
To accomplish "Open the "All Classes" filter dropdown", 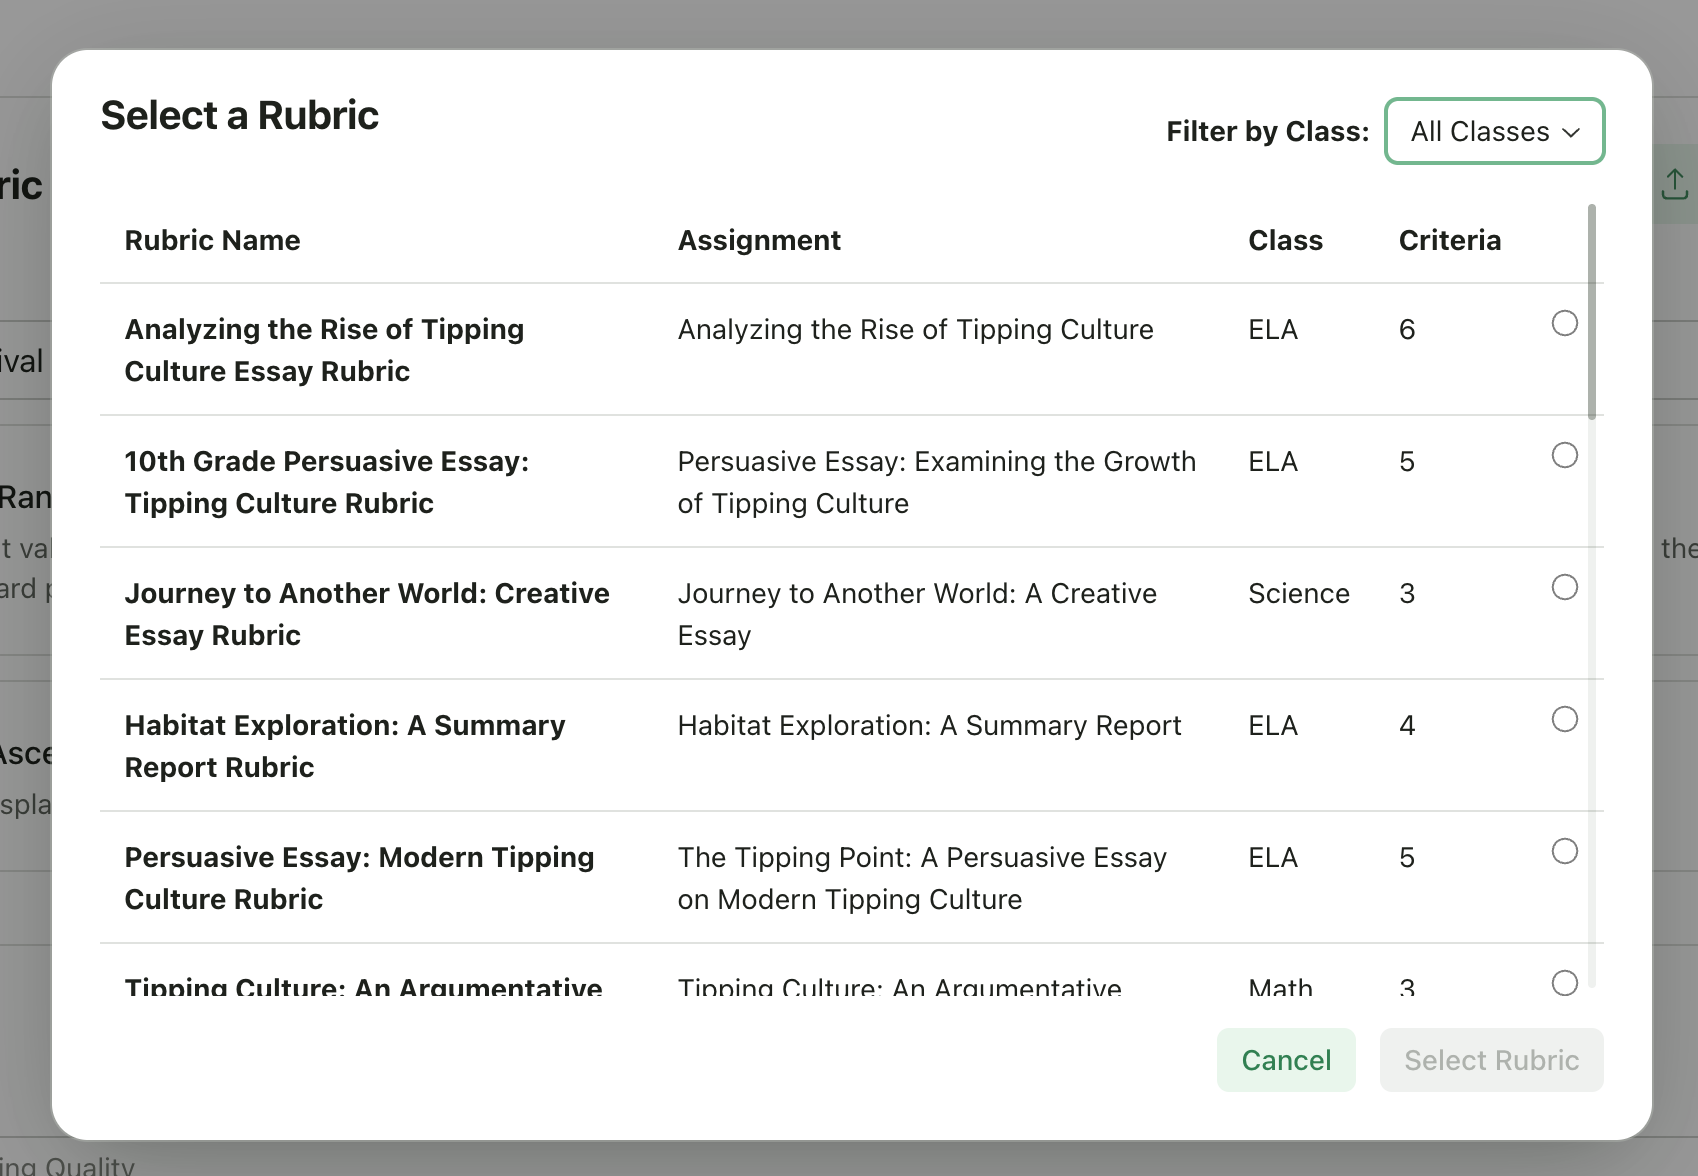I will pyautogui.click(x=1493, y=131).
